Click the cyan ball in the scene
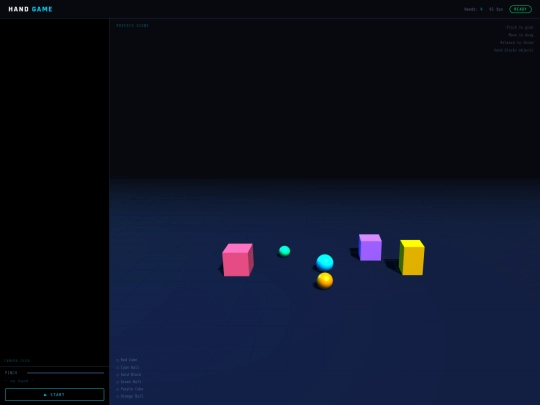 tap(325, 262)
